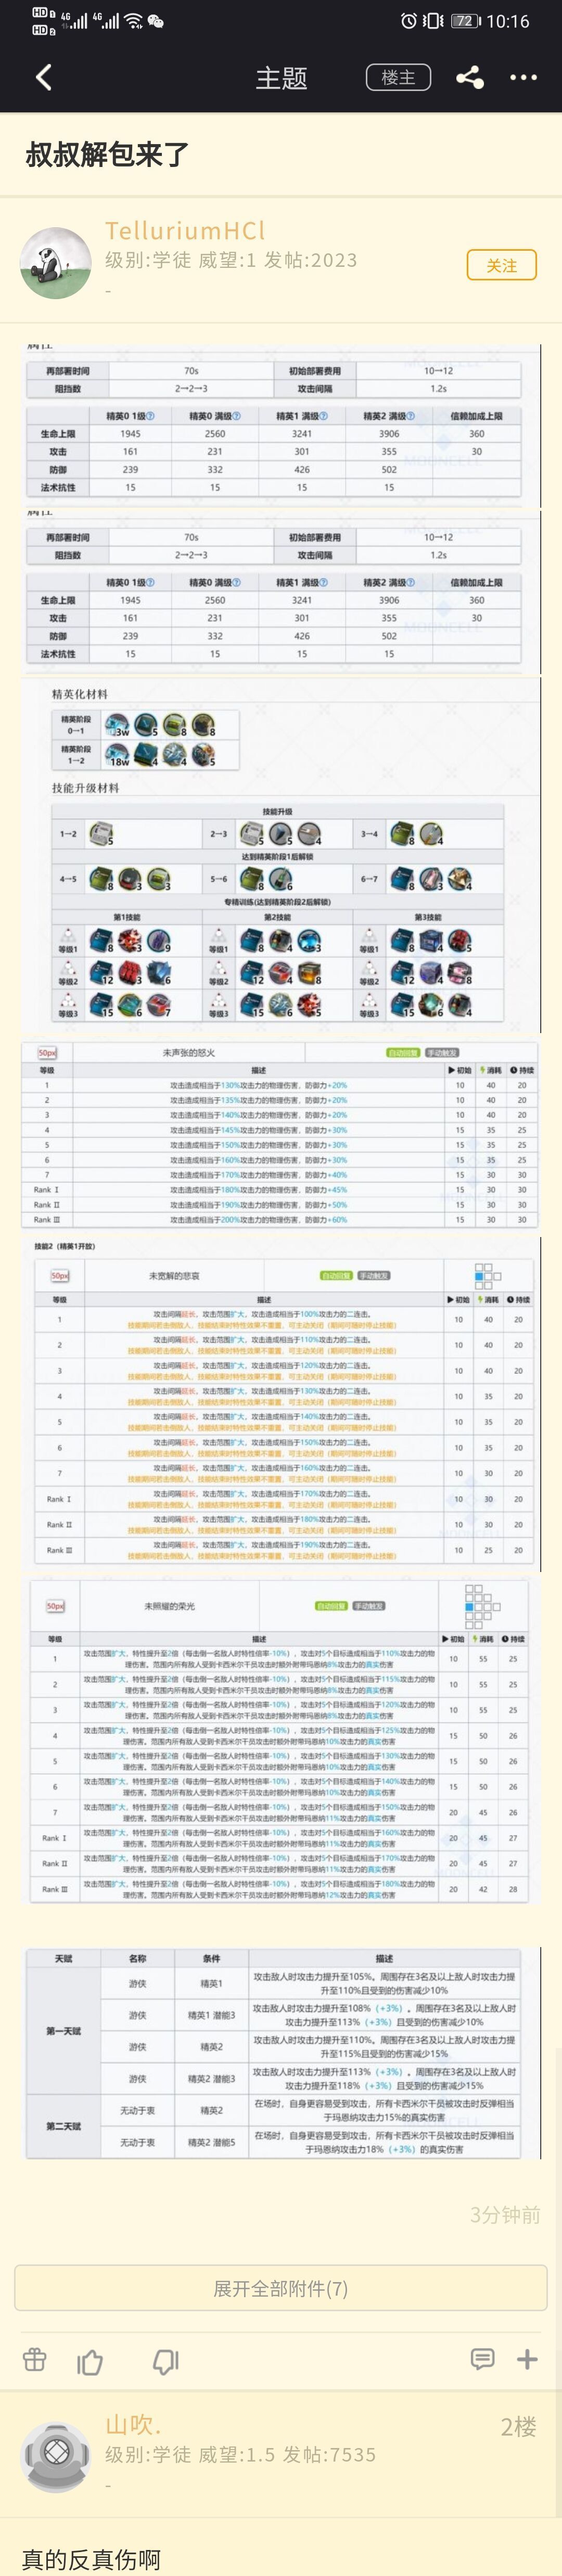Open the TelluriumHCl username profile link
Screen dimensions: 562x2576
coord(185,231)
